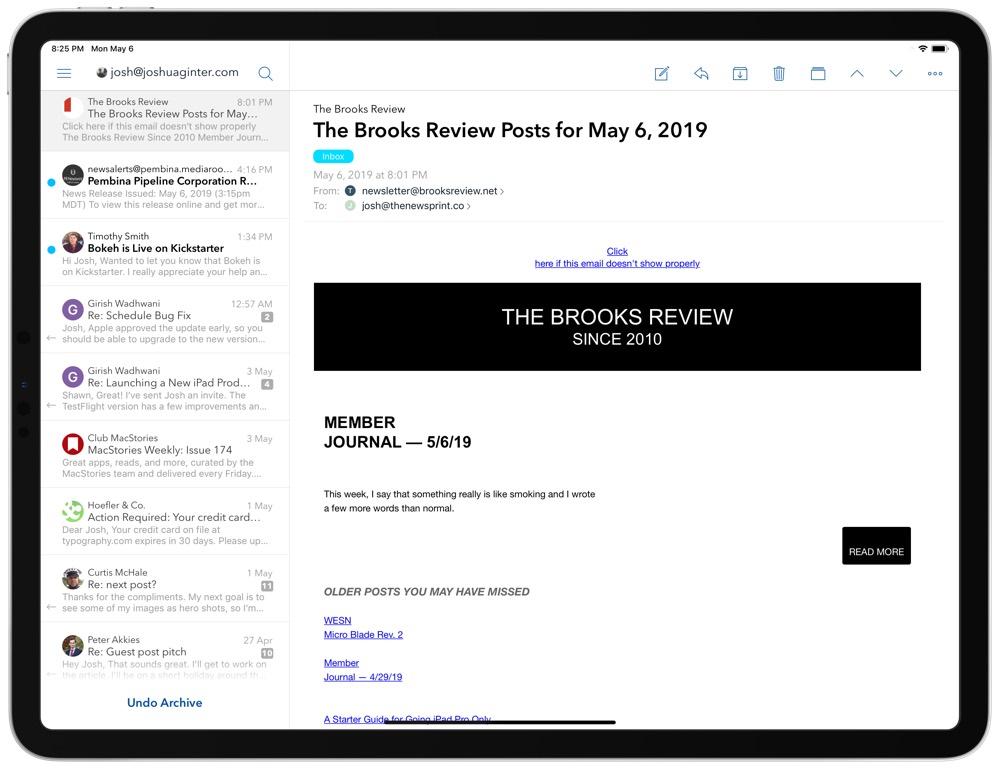This screenshot has height=770, width=1000.
Task: Open thread count badge 11 on next post
Action: pos(267,586)
